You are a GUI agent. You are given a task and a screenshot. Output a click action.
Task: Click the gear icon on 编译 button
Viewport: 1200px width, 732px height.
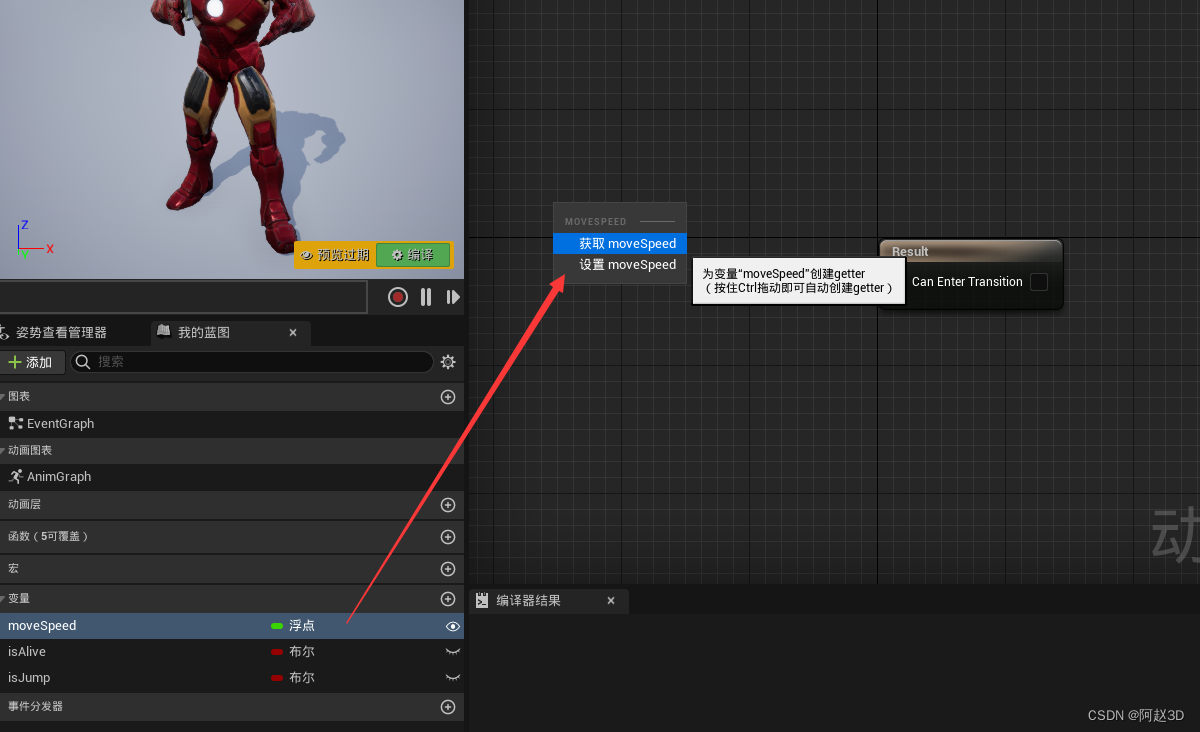tap(397, 255)
